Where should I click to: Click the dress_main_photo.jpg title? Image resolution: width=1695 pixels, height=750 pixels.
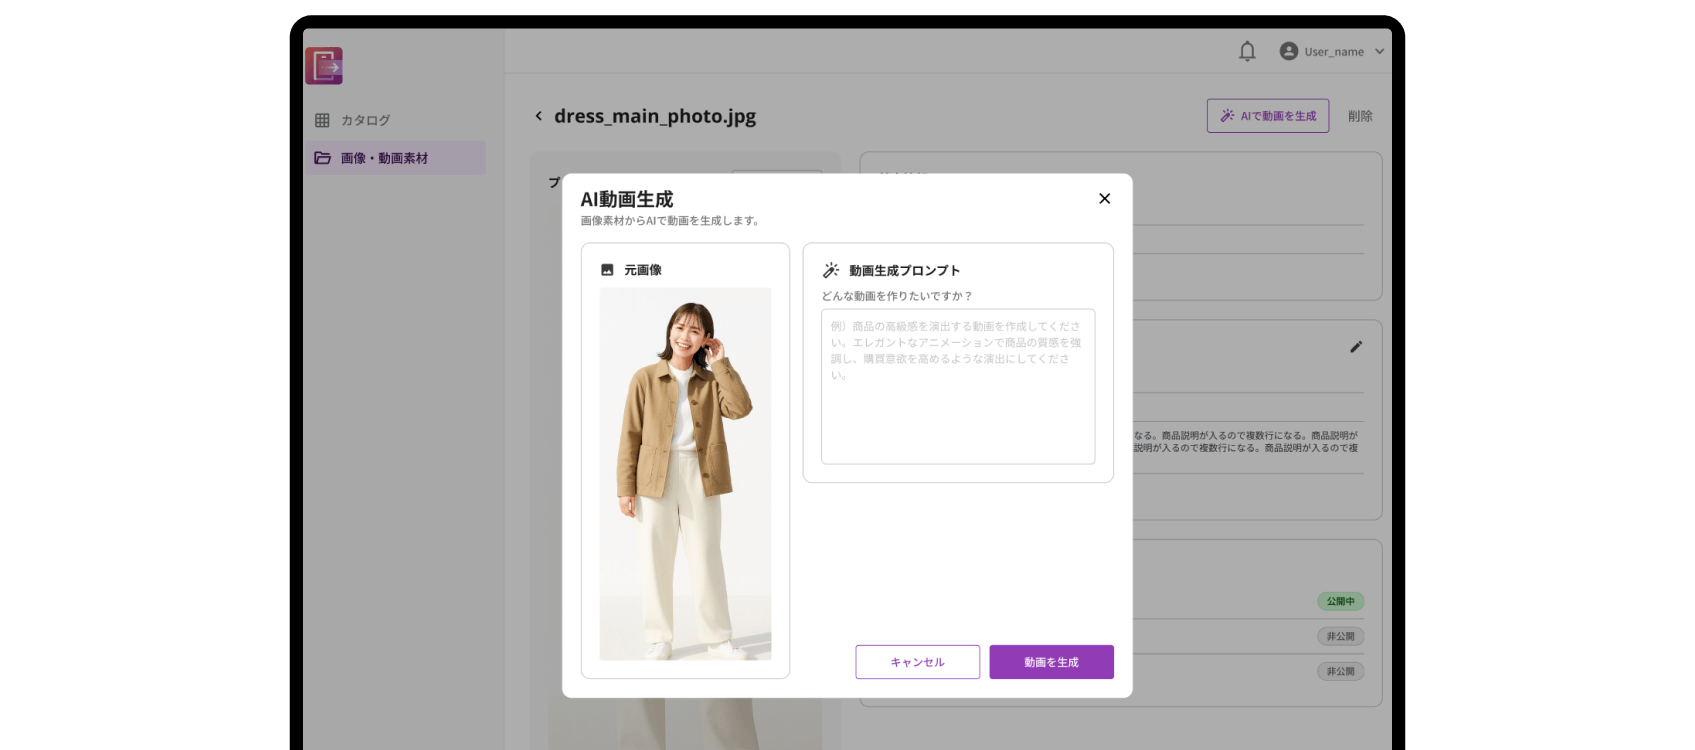point(655,116)
